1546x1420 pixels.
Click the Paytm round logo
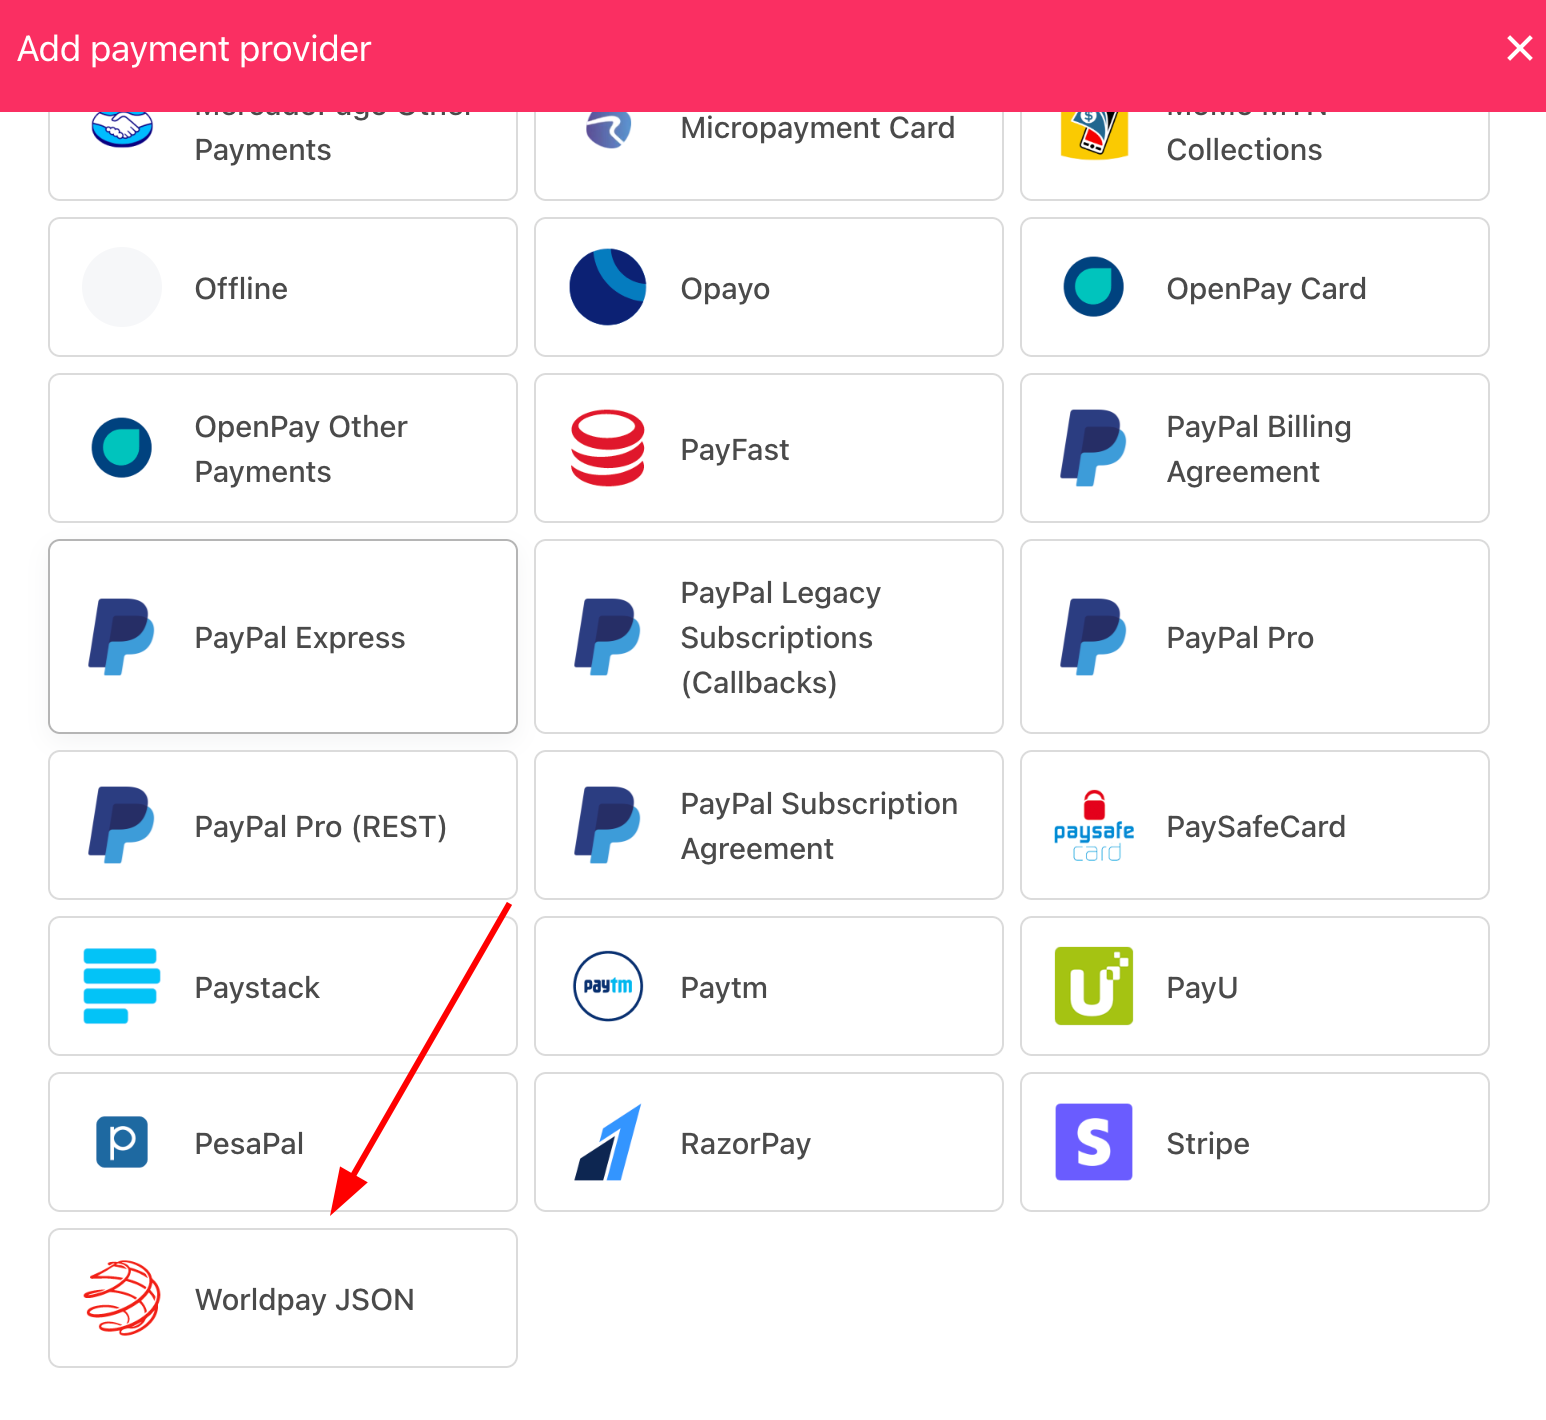point(608,986)
